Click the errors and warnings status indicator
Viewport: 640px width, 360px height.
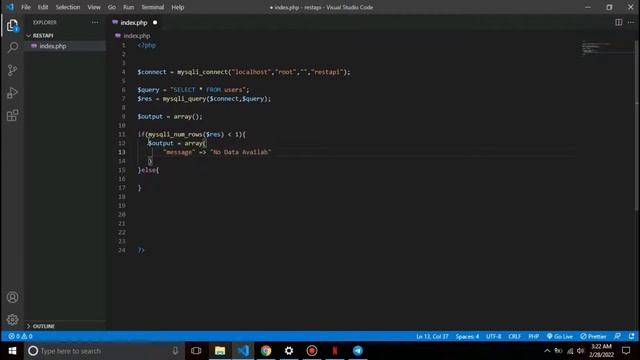[20, 336]
